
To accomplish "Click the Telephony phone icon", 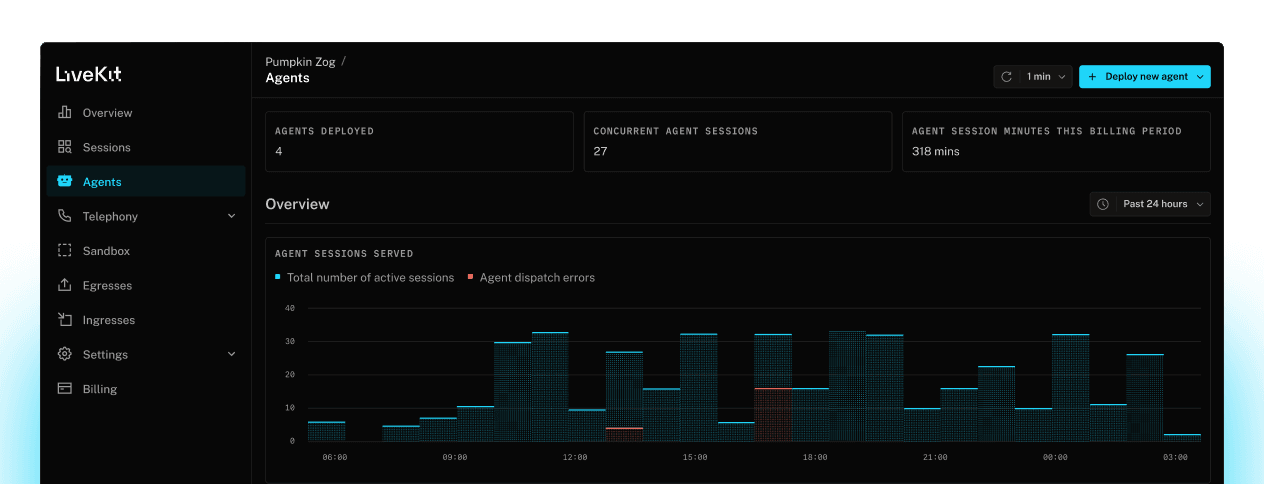I will coord(65,216).
